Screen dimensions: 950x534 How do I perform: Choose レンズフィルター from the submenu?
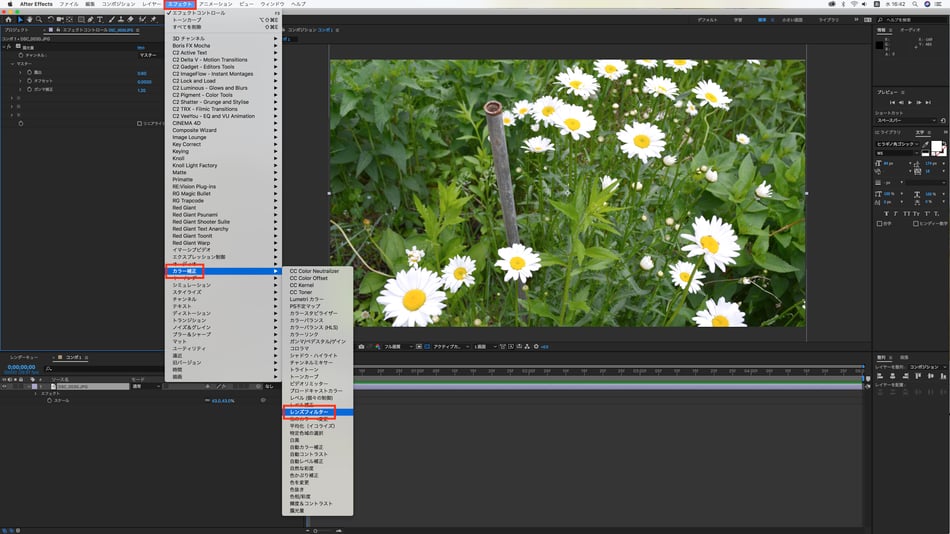(308, 411)
